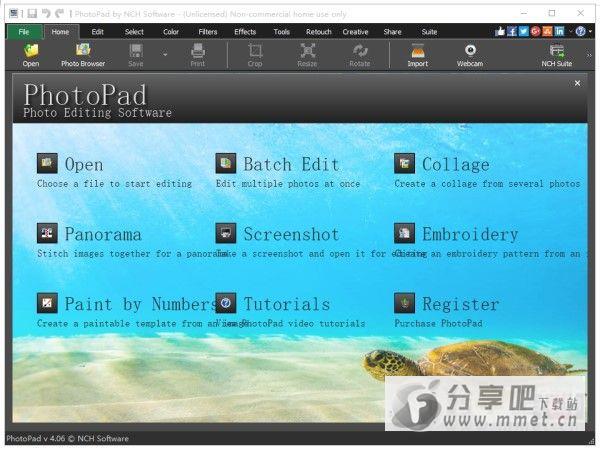Click the Tutorials heading link
Screen dimensions: 600x450
tap(287, 304)
